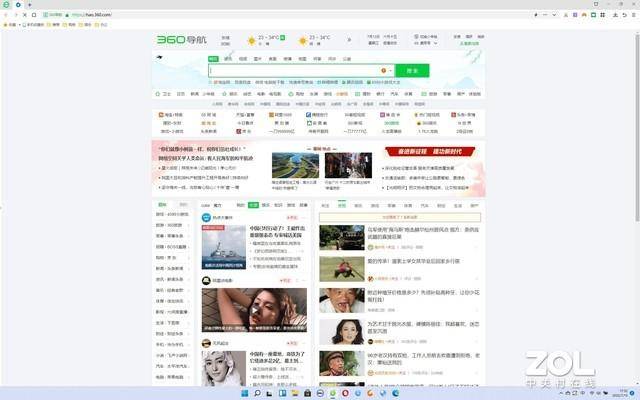Image resolution: width=640 pixels, height=400 pixels.
Task: Click the yellow notification bar above right news list
Action: (x=400, y=218)
